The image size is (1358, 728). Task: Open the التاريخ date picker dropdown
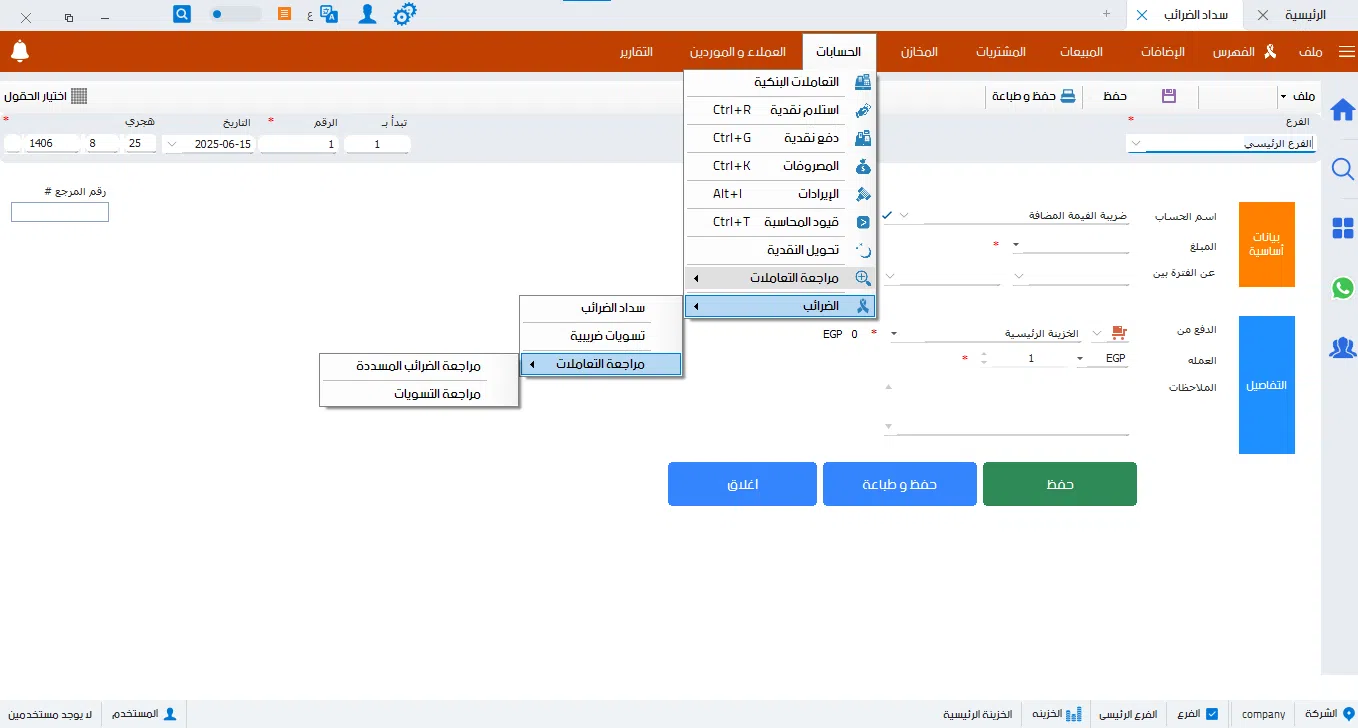coord(172,144)
